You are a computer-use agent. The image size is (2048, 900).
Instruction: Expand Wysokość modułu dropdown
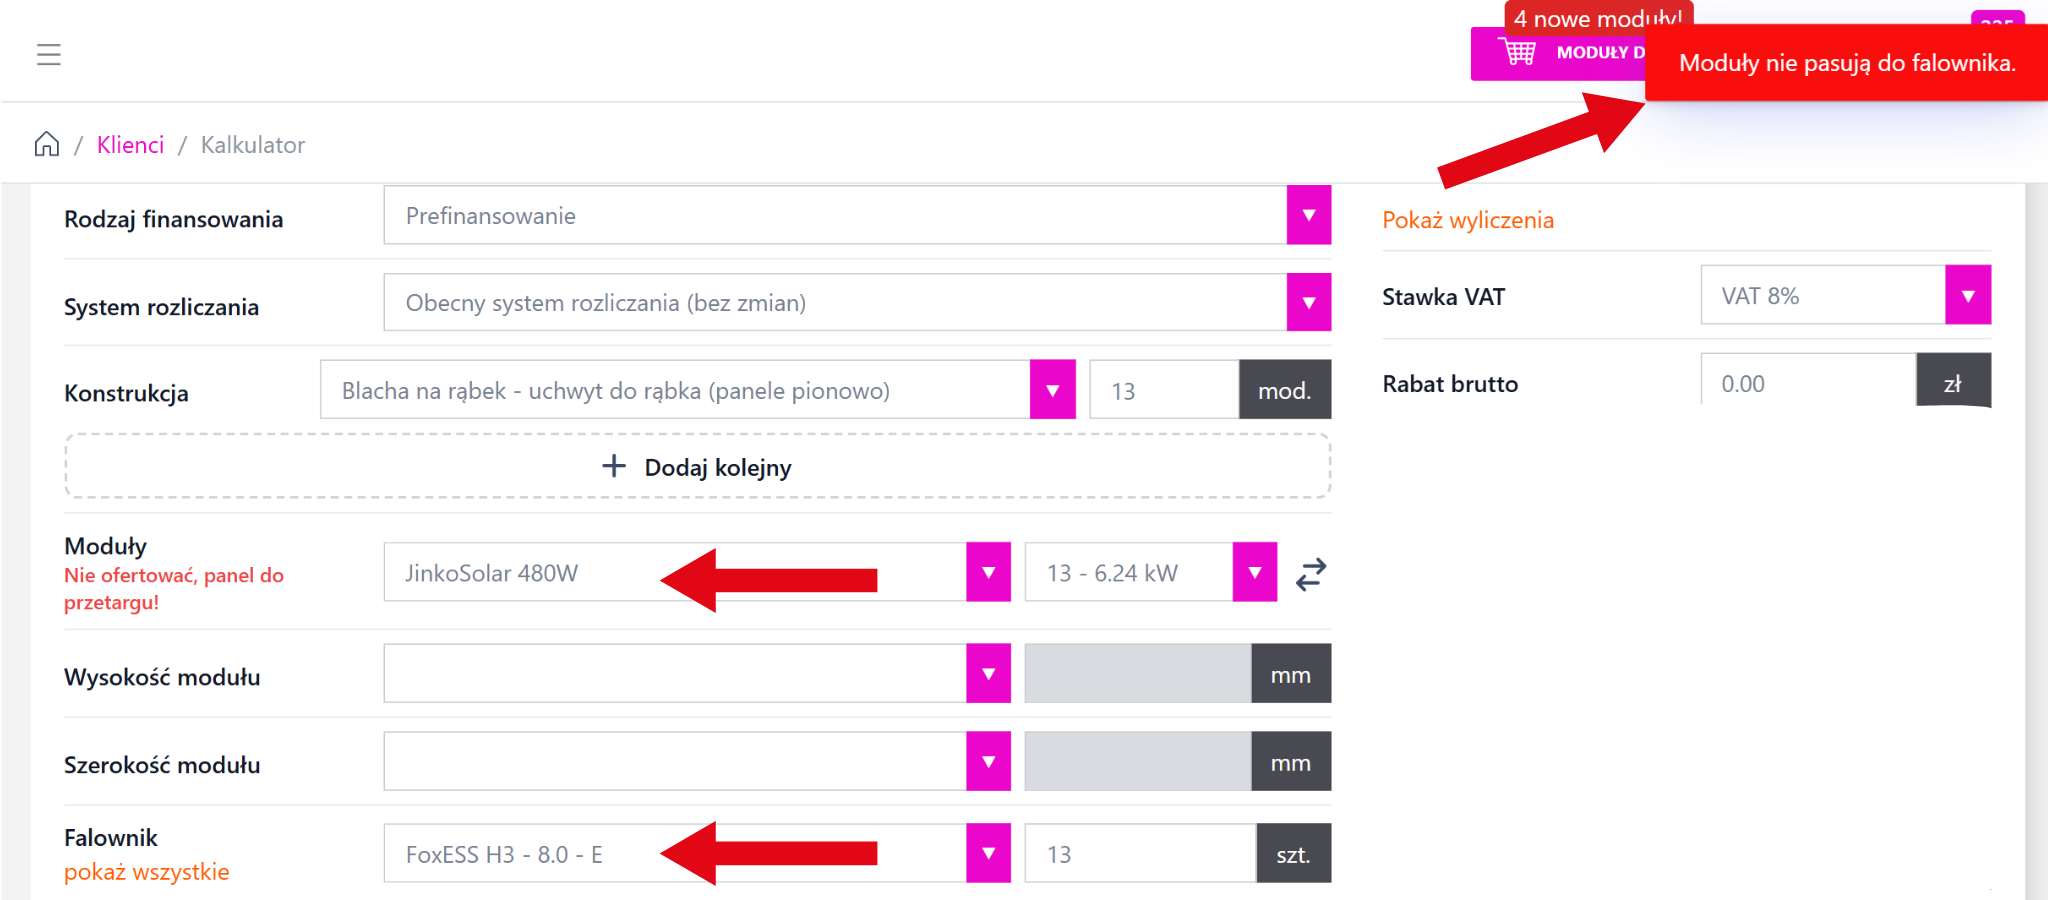coord(988,674)
